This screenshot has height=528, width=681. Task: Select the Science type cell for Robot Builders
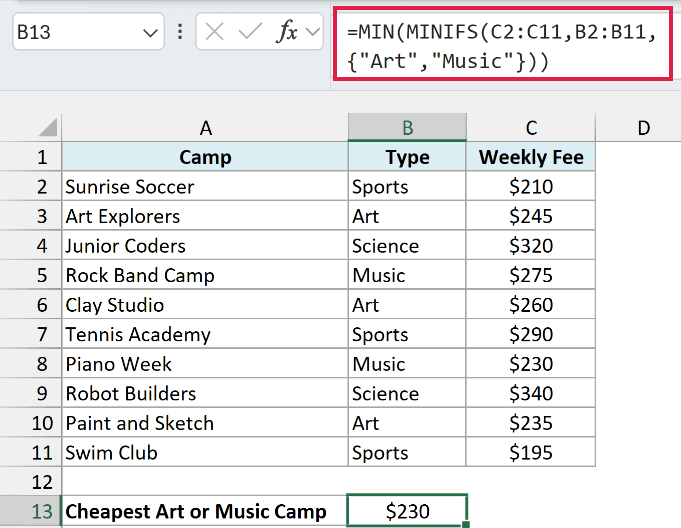click(407, 393)
